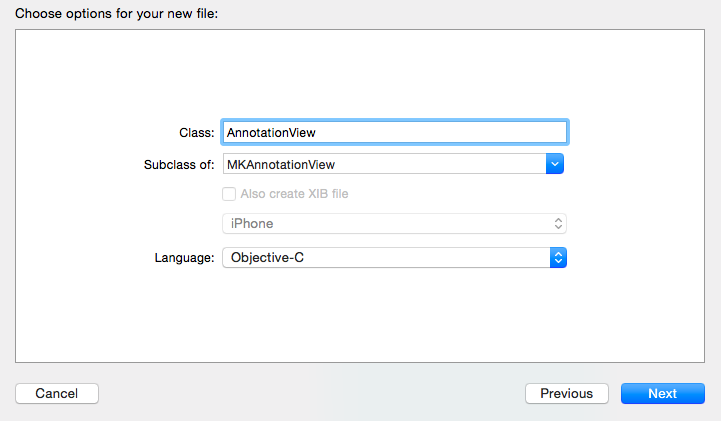Click the blue chevron beside MKAnnotationView

[x=556, y=163]
